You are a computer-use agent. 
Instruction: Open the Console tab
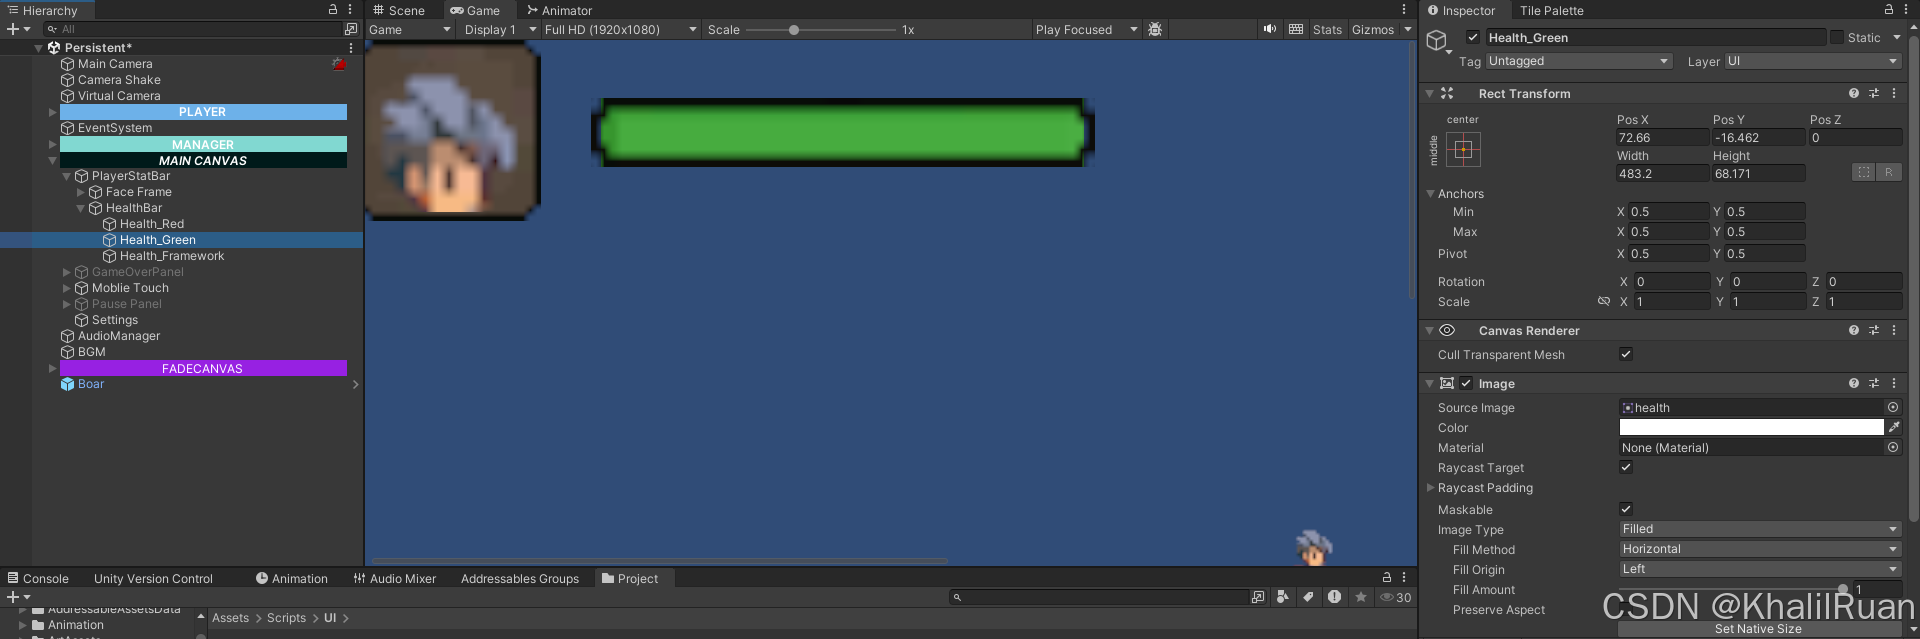coord(38,578)
